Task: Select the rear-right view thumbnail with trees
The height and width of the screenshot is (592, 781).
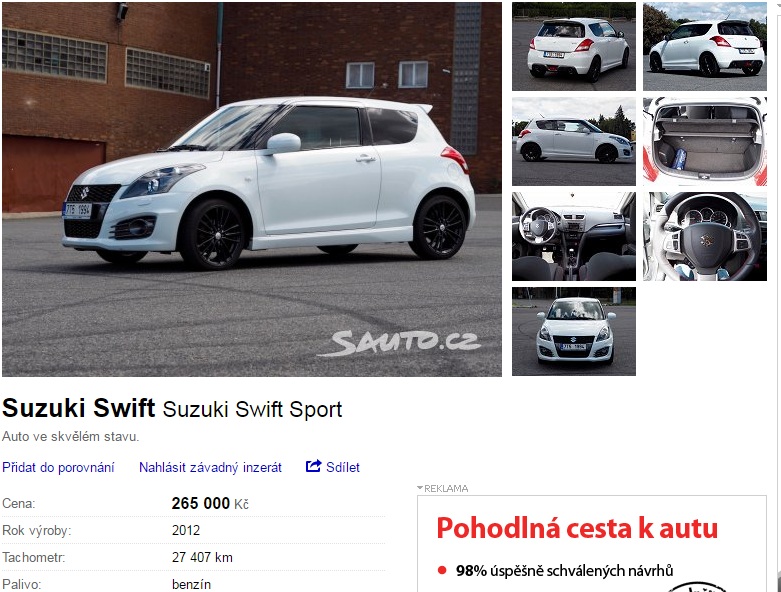Action: [705, 46]
